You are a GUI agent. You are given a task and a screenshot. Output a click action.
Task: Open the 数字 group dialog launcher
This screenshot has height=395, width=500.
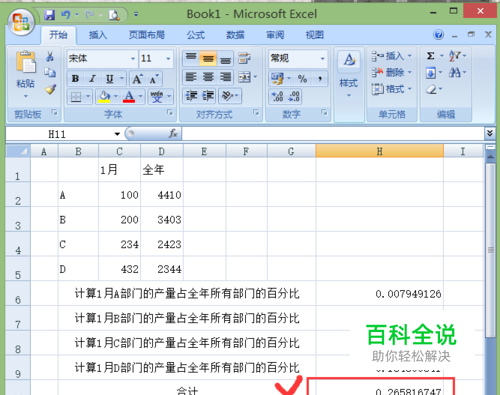[324, 113]
